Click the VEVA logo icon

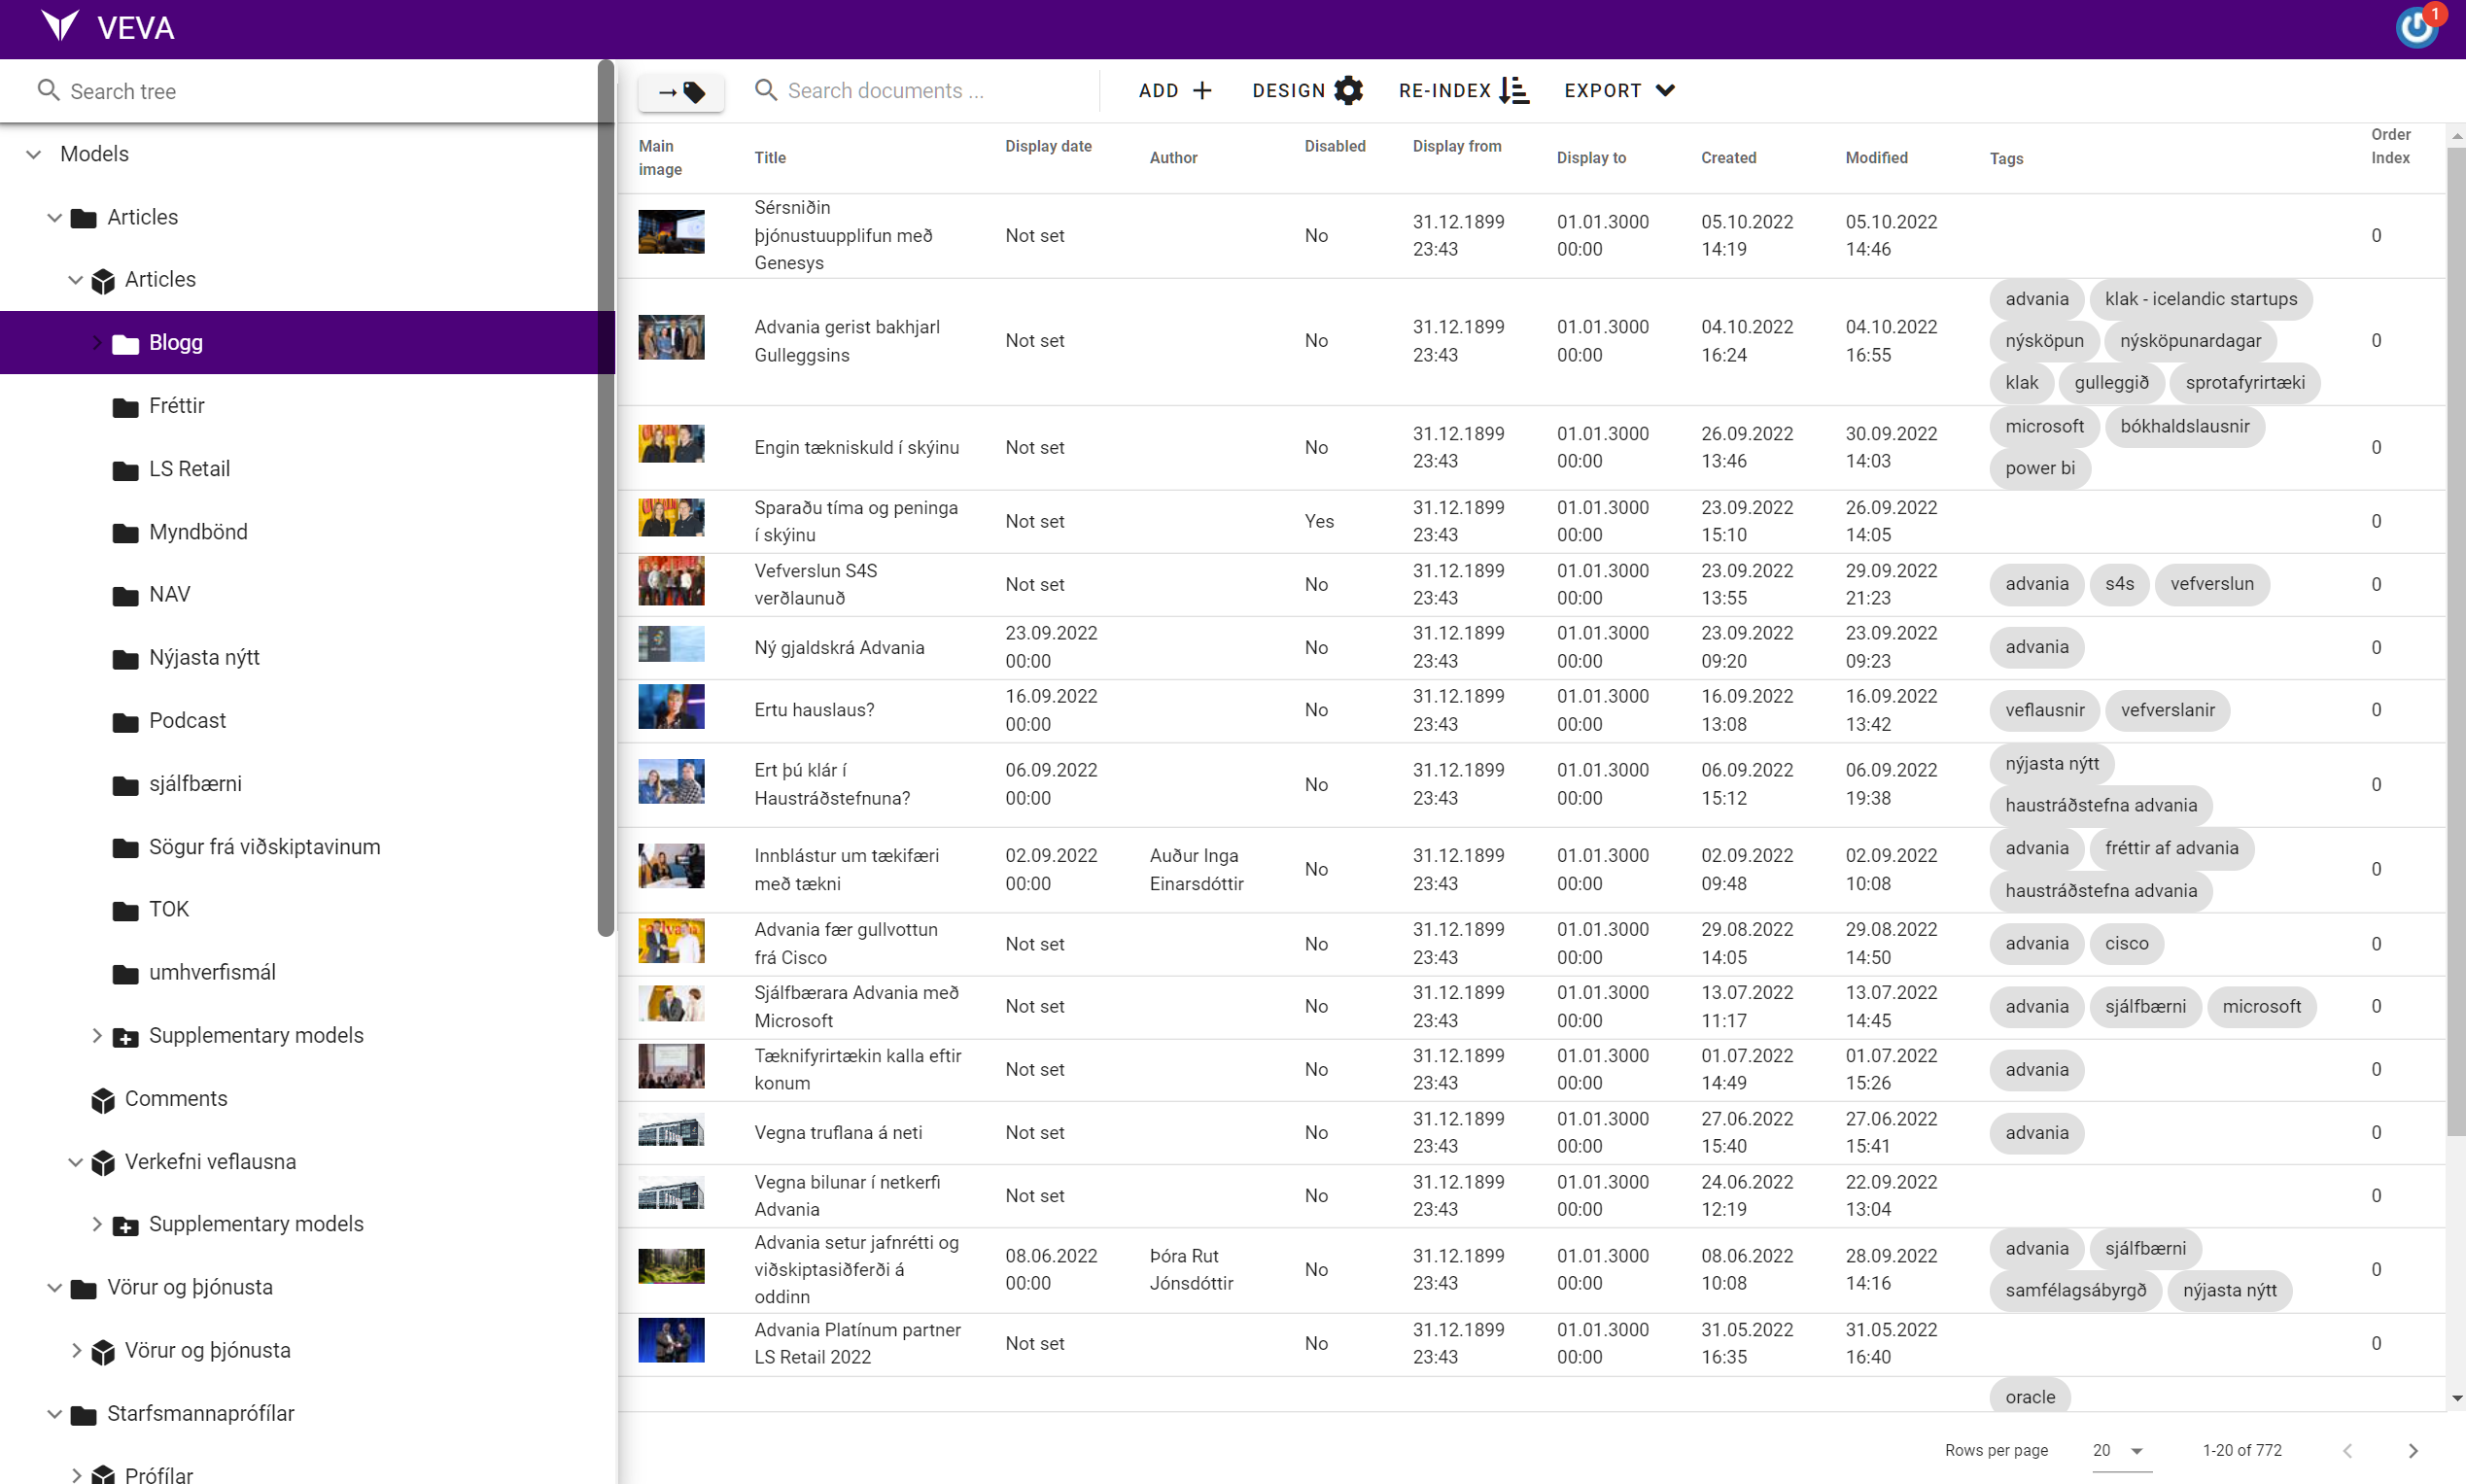[x=59, y=26]
